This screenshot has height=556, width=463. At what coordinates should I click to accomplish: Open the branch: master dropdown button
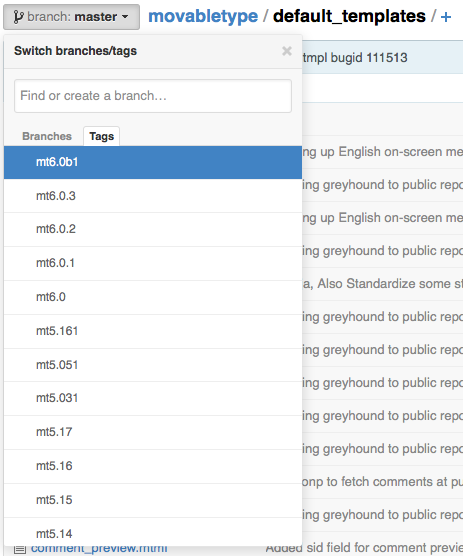[71, 17]
